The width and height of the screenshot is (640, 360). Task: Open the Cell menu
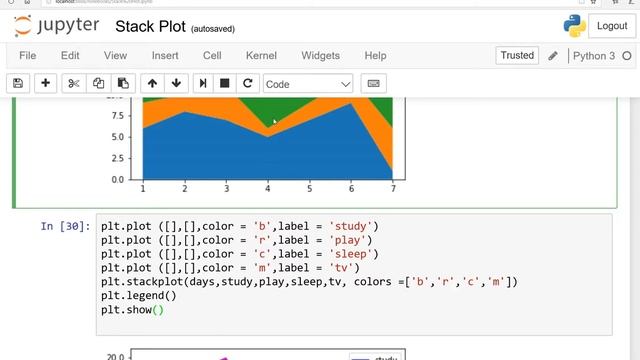point(212,56)
